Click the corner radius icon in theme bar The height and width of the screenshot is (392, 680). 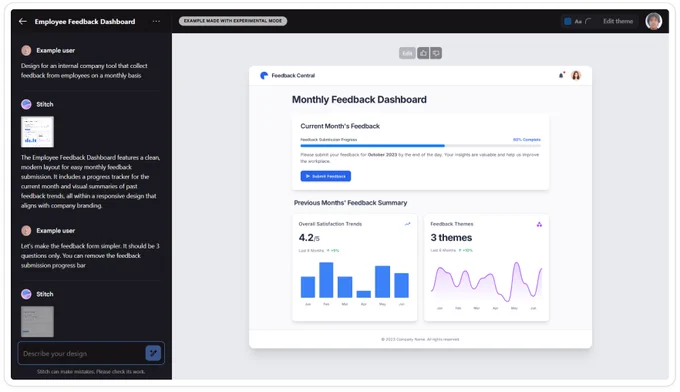(x=588, y=21)
